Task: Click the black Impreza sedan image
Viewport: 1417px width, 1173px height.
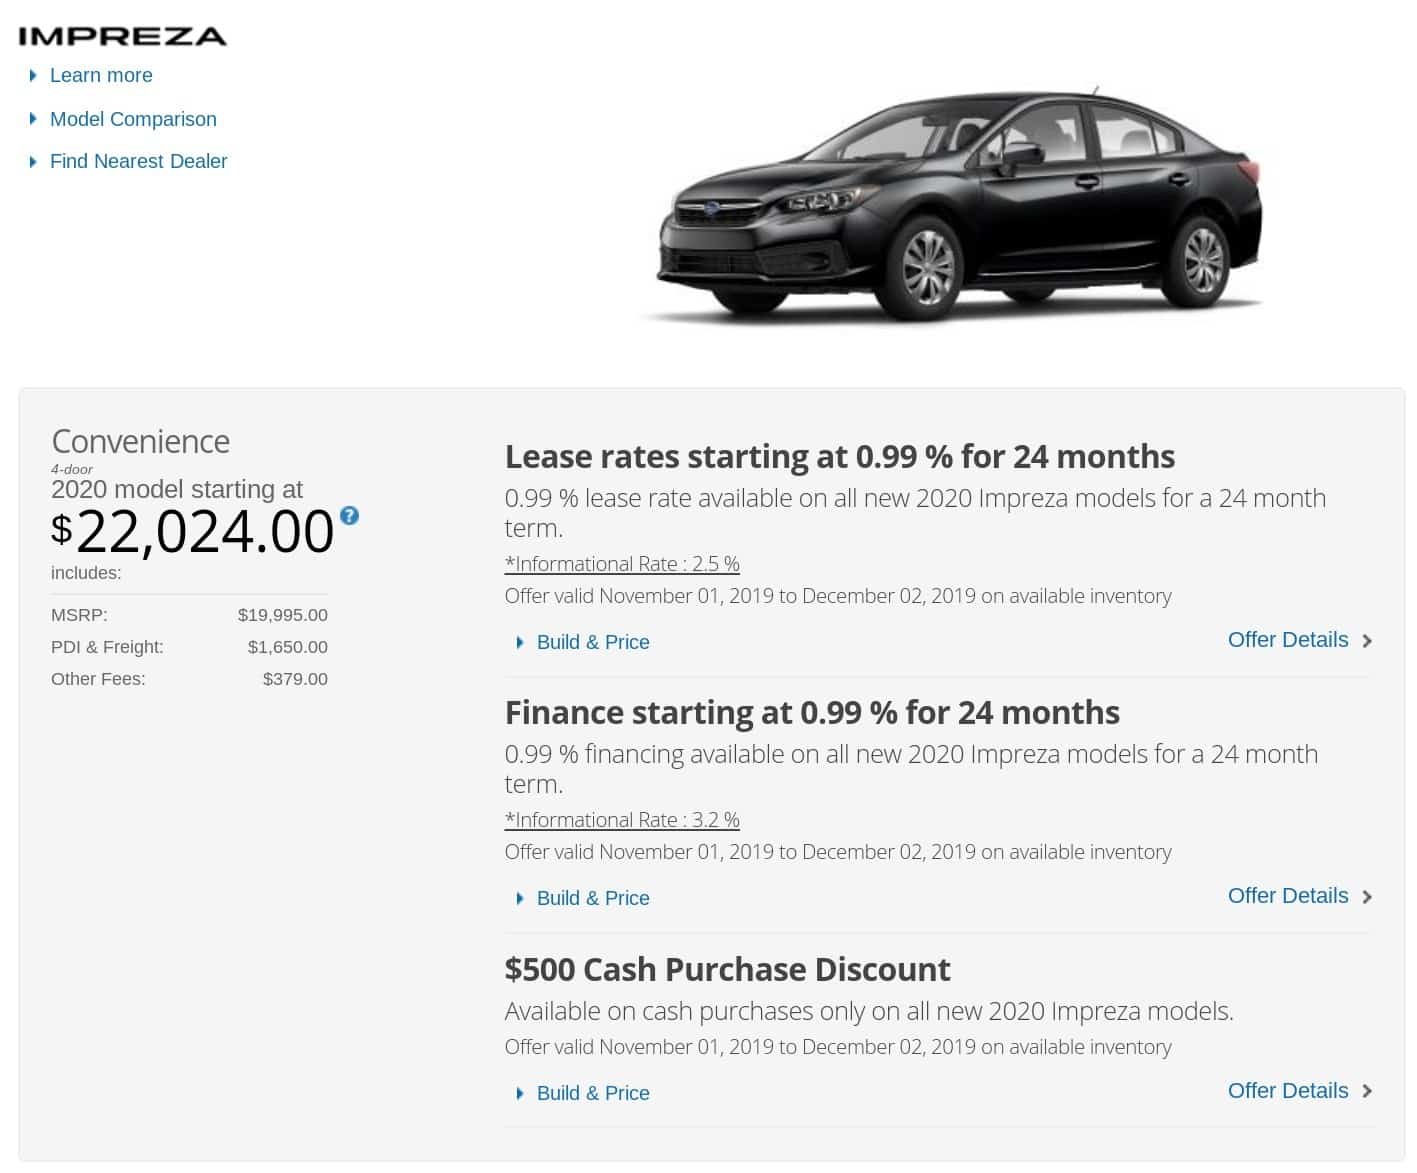Action: click(x=957, y=205)
